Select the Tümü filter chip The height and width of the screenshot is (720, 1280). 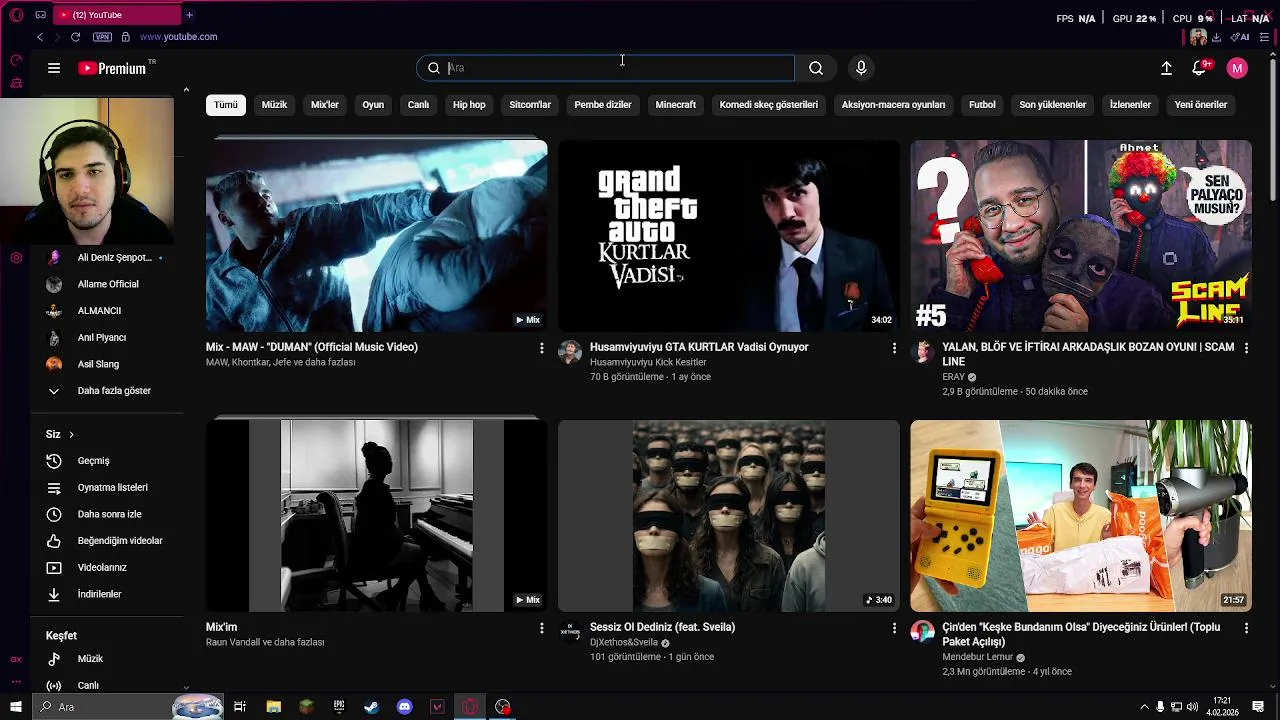226,105
